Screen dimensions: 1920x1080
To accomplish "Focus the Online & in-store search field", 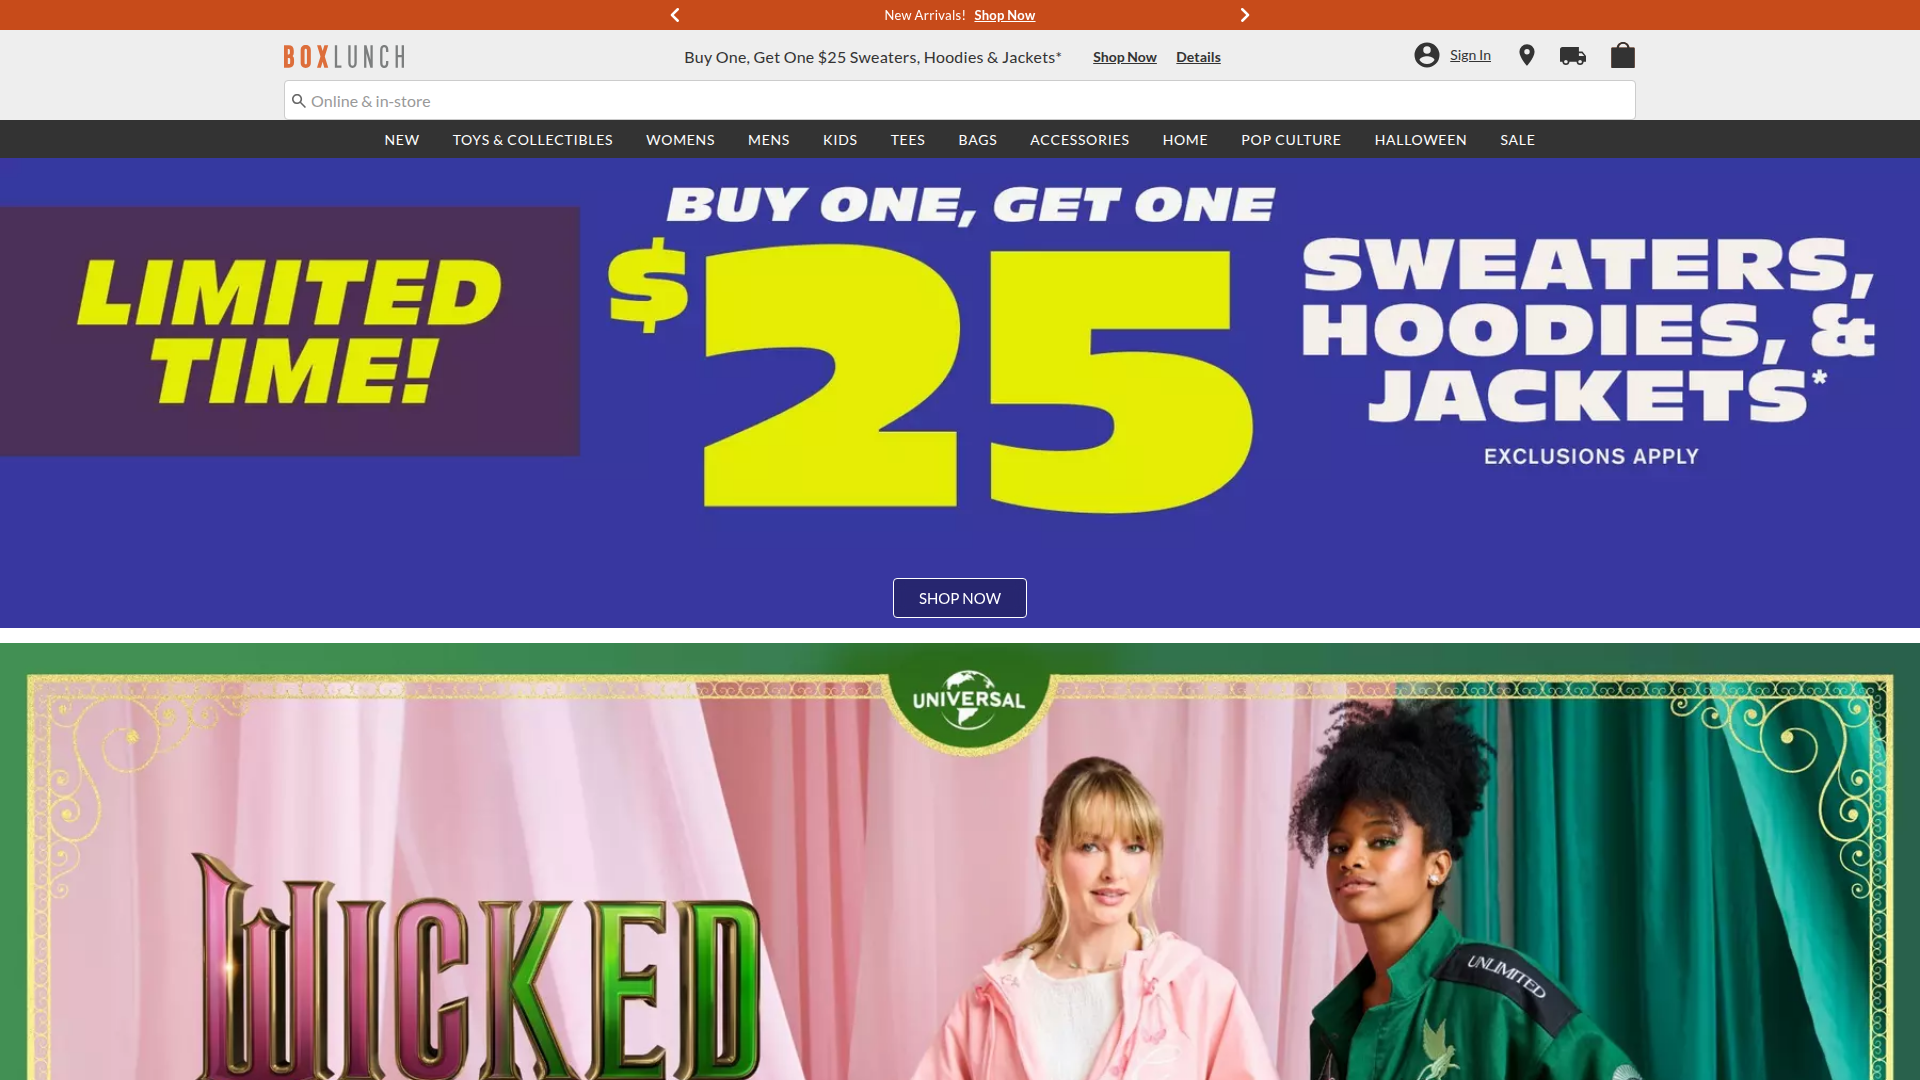I will click(x=959, y=100).
